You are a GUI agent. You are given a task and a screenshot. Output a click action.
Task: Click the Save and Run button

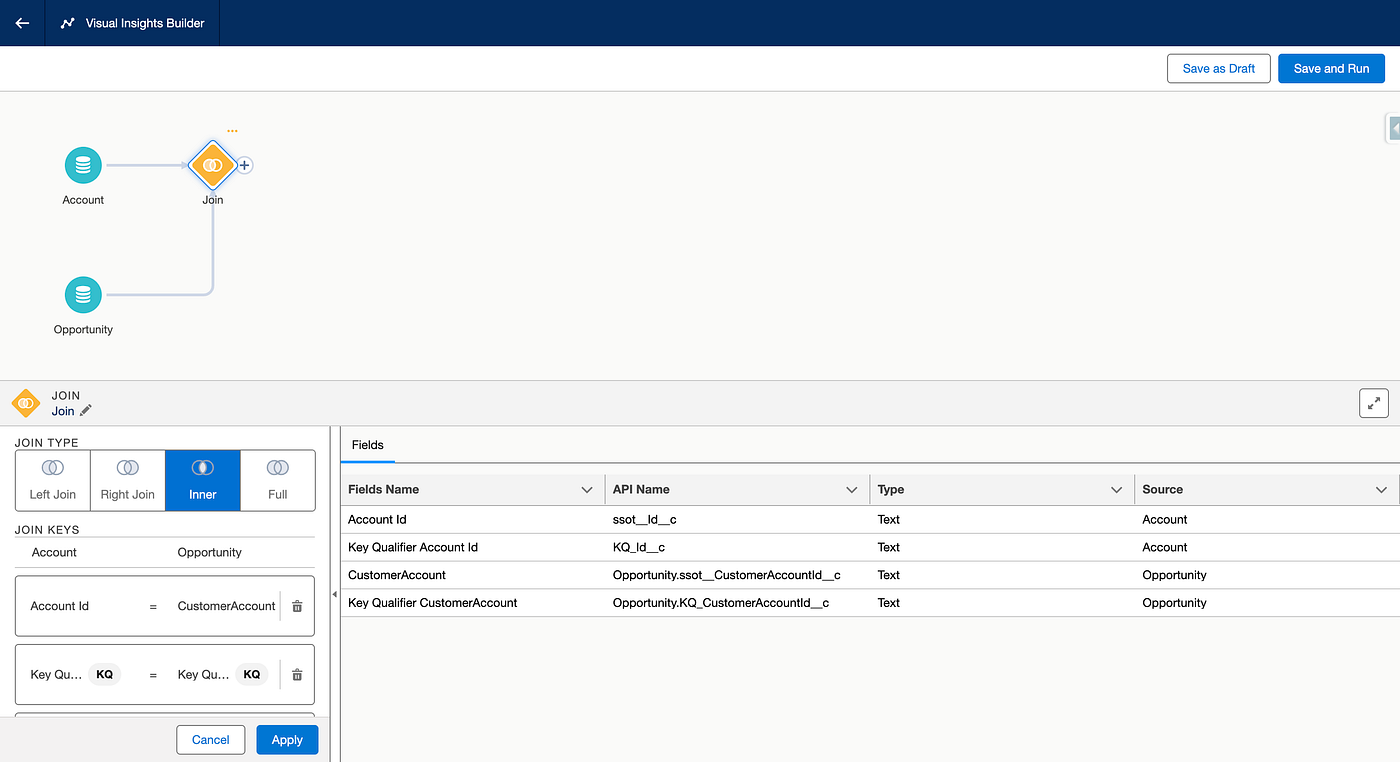1331,69
